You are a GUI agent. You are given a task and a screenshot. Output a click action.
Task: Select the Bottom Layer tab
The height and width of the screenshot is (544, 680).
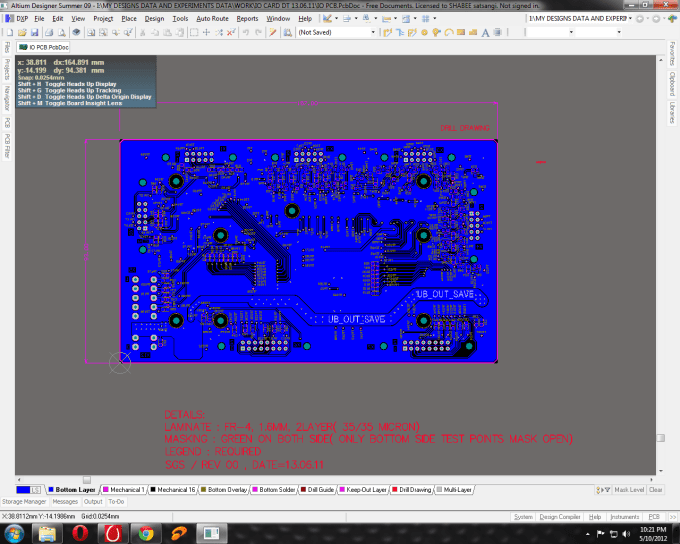[72, 490]
